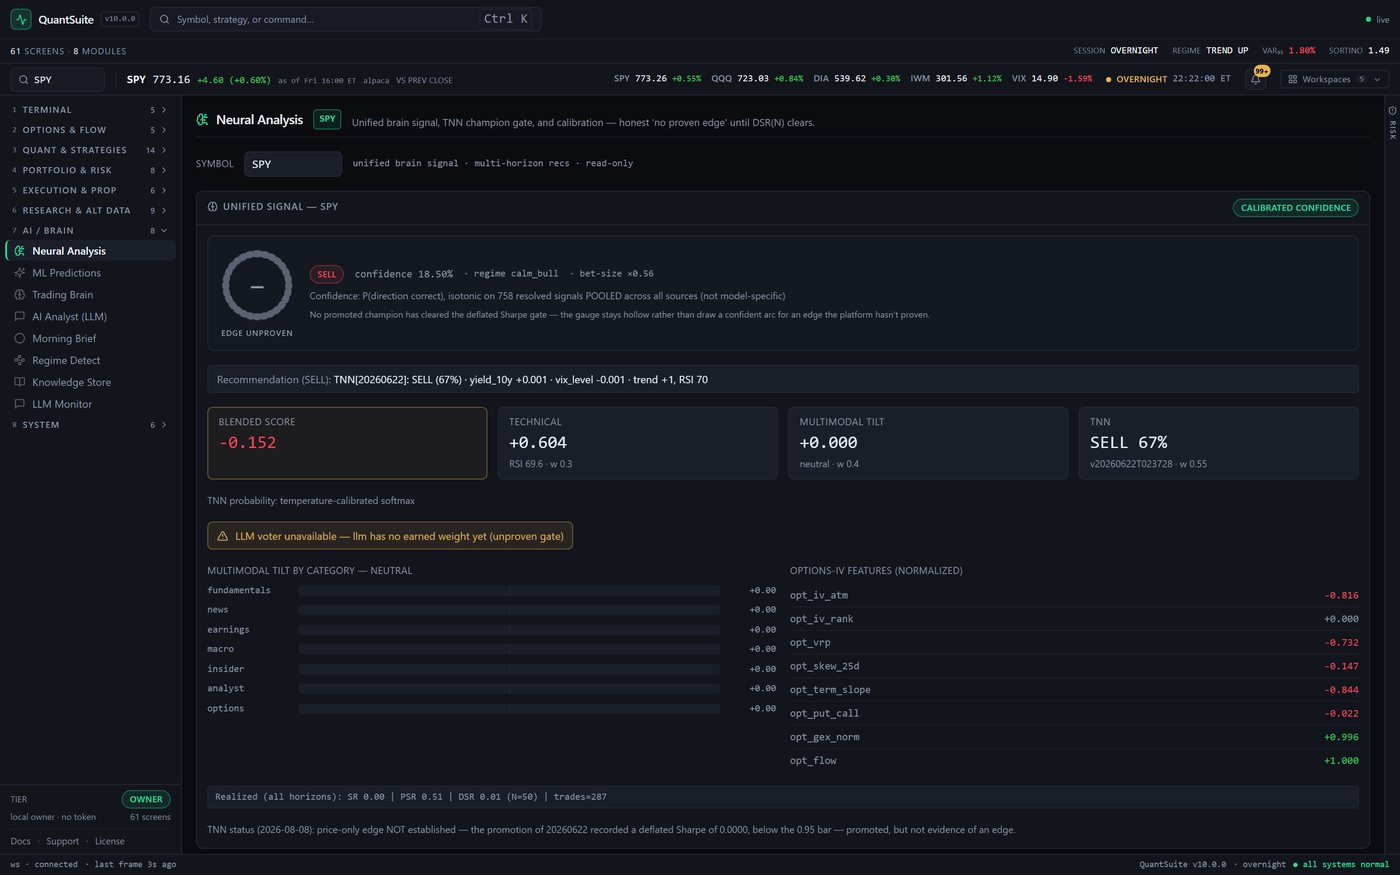Viewport: 1400px width, 875px height.
Task: Click the earnings tilt bar
Action: pyautogui.click(x=509, y=630)
